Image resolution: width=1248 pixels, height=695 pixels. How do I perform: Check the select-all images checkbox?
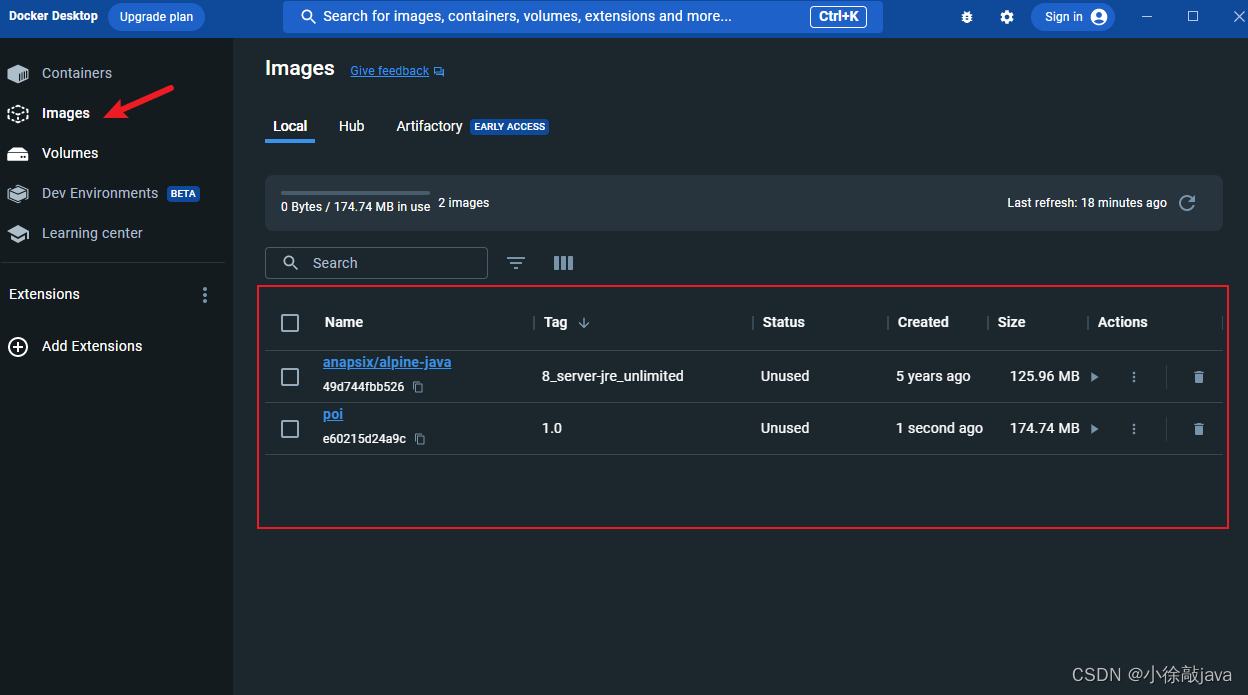point(290,323)
